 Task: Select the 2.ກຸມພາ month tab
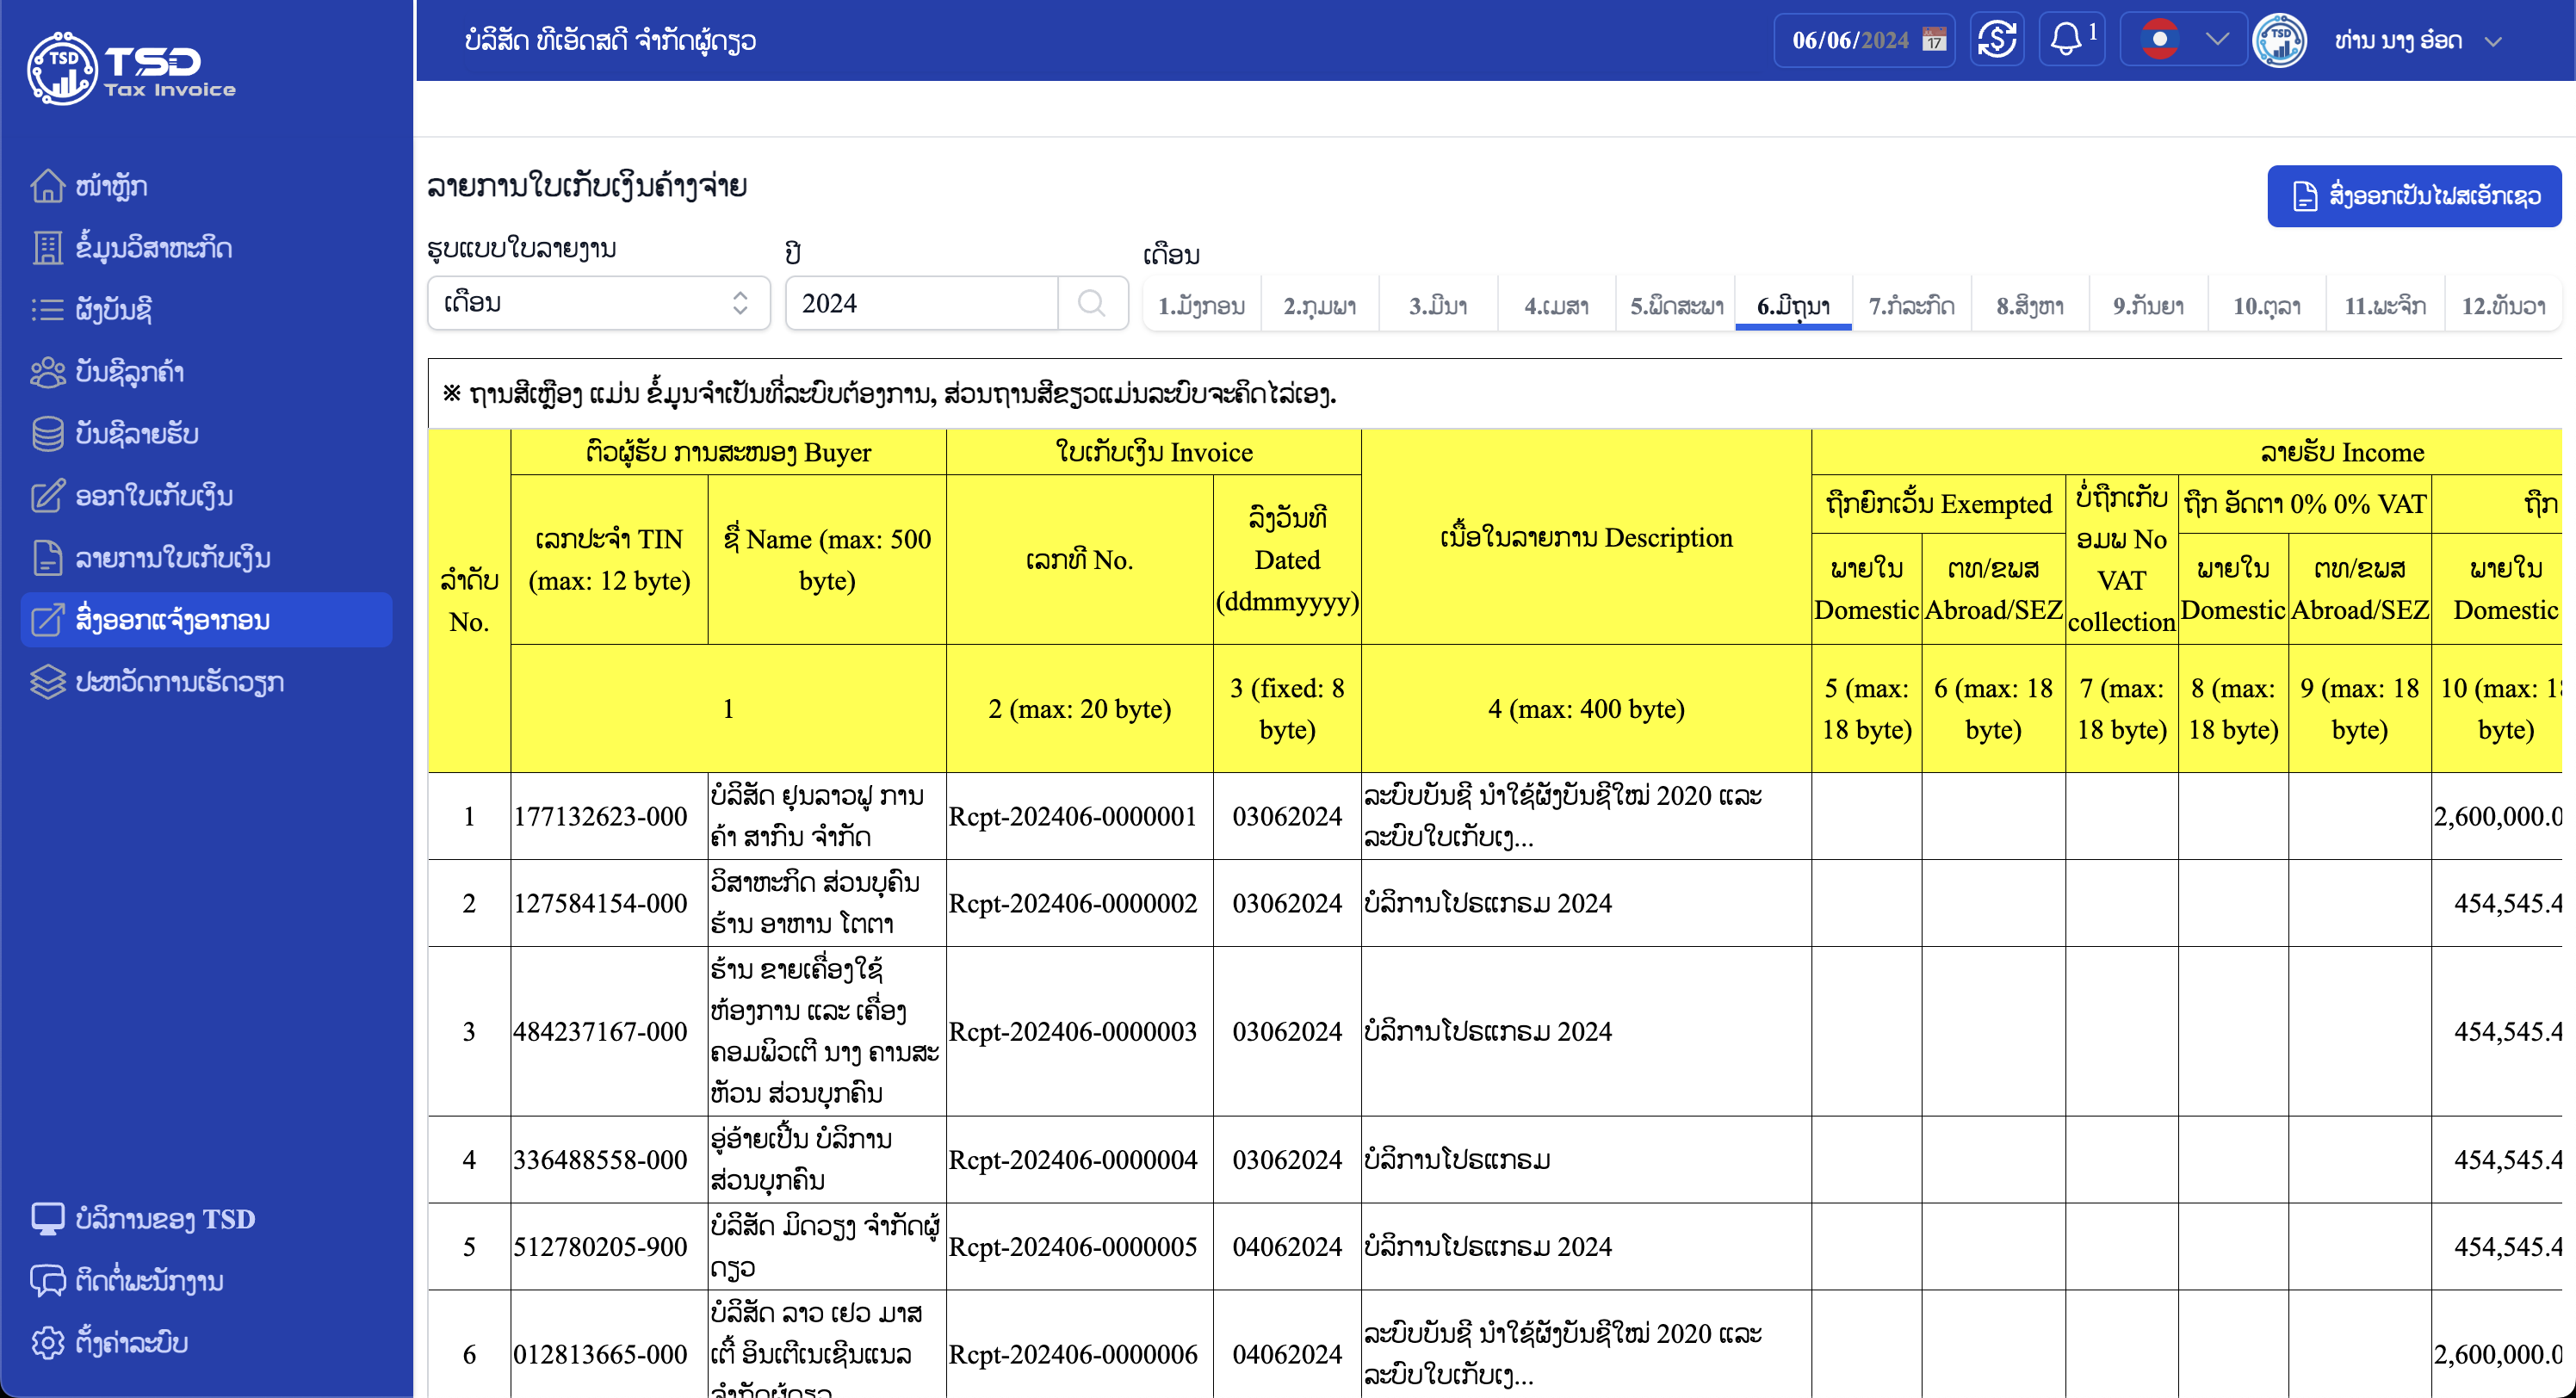pos(1320,305)
